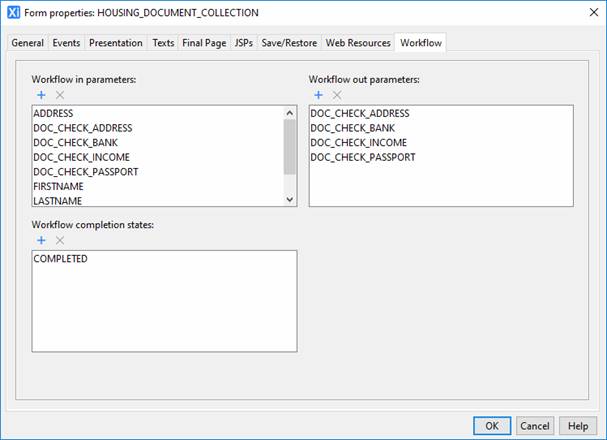Open Help for form properties
The width and height of the screenshot is (607, 440).
click(x=574, y=425)
